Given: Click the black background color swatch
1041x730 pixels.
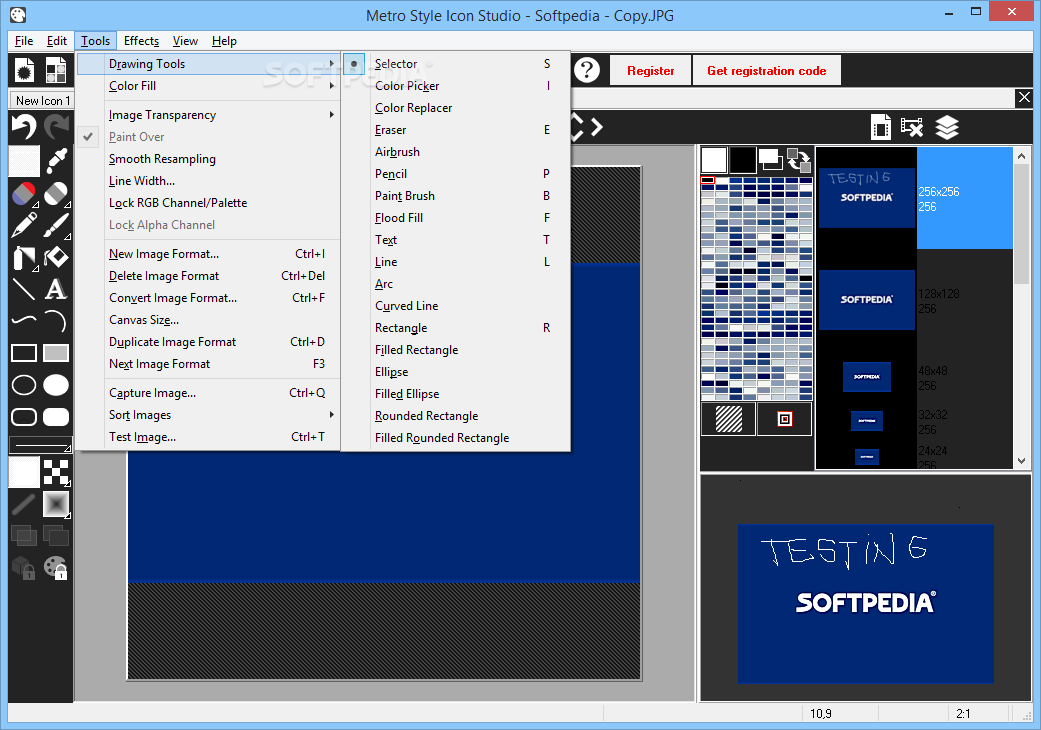Looking at the screenshot, I should (742, 160).
